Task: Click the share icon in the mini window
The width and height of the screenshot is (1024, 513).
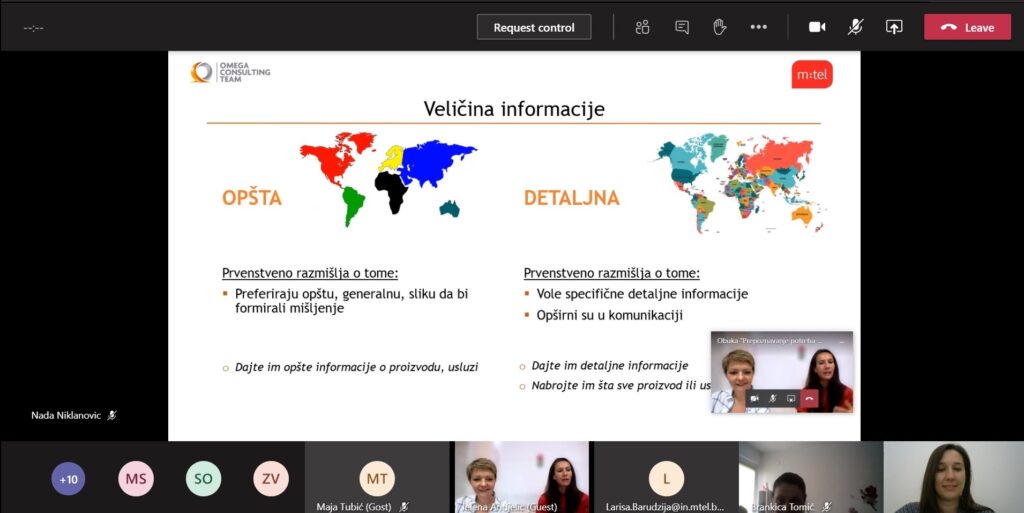Action: (x=791, y=398)
